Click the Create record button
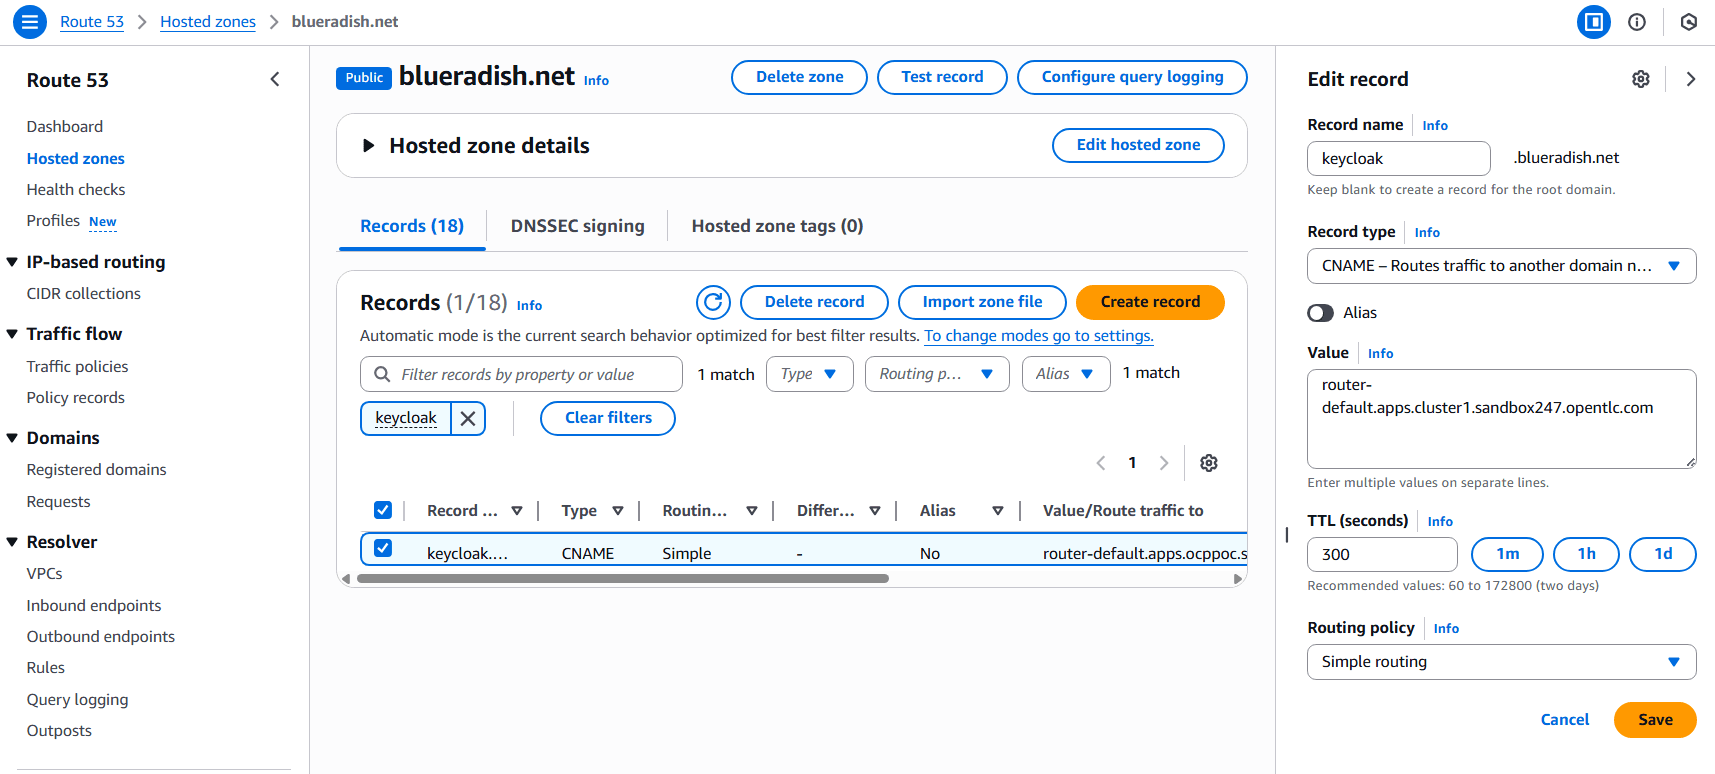 [1150, 302]
